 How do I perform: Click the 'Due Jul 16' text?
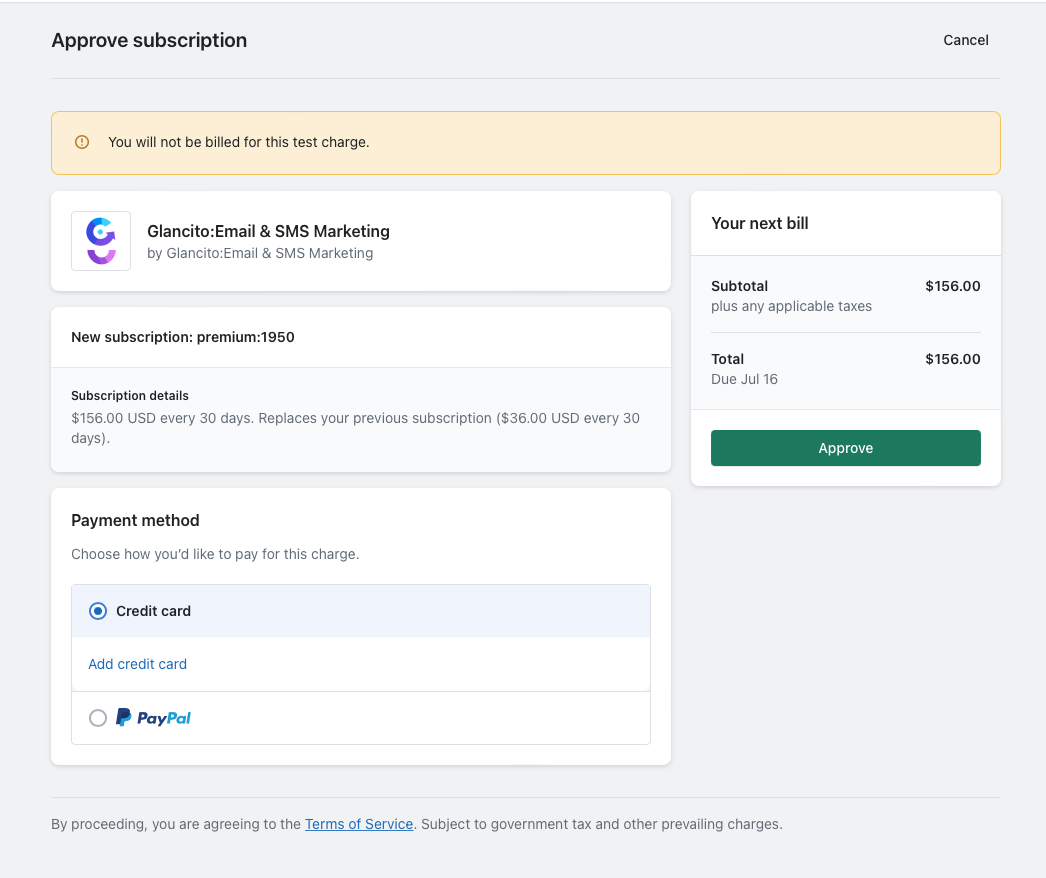[x=744, y=379]
